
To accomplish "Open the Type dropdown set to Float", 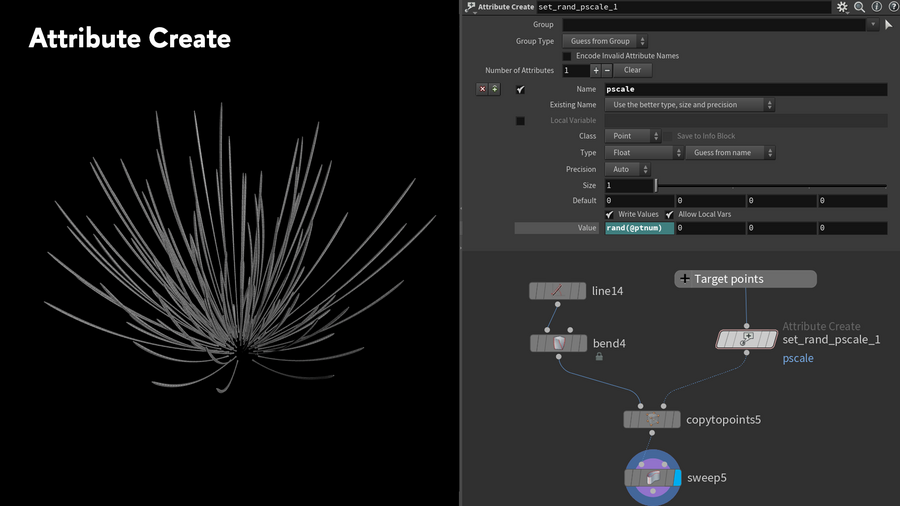I will click(x=643, y=153).
